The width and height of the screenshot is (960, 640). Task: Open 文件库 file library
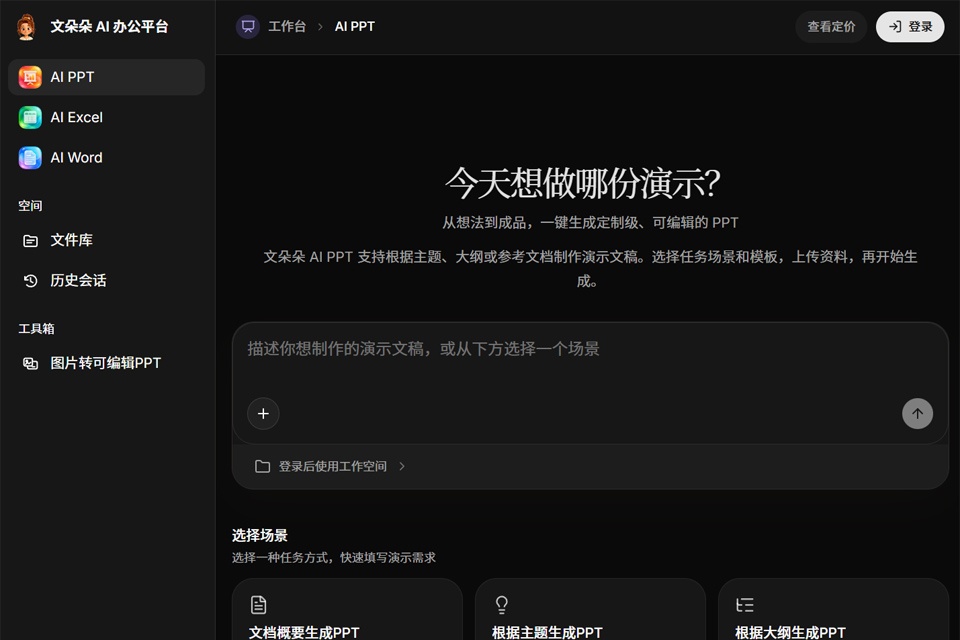coord(107,240)
